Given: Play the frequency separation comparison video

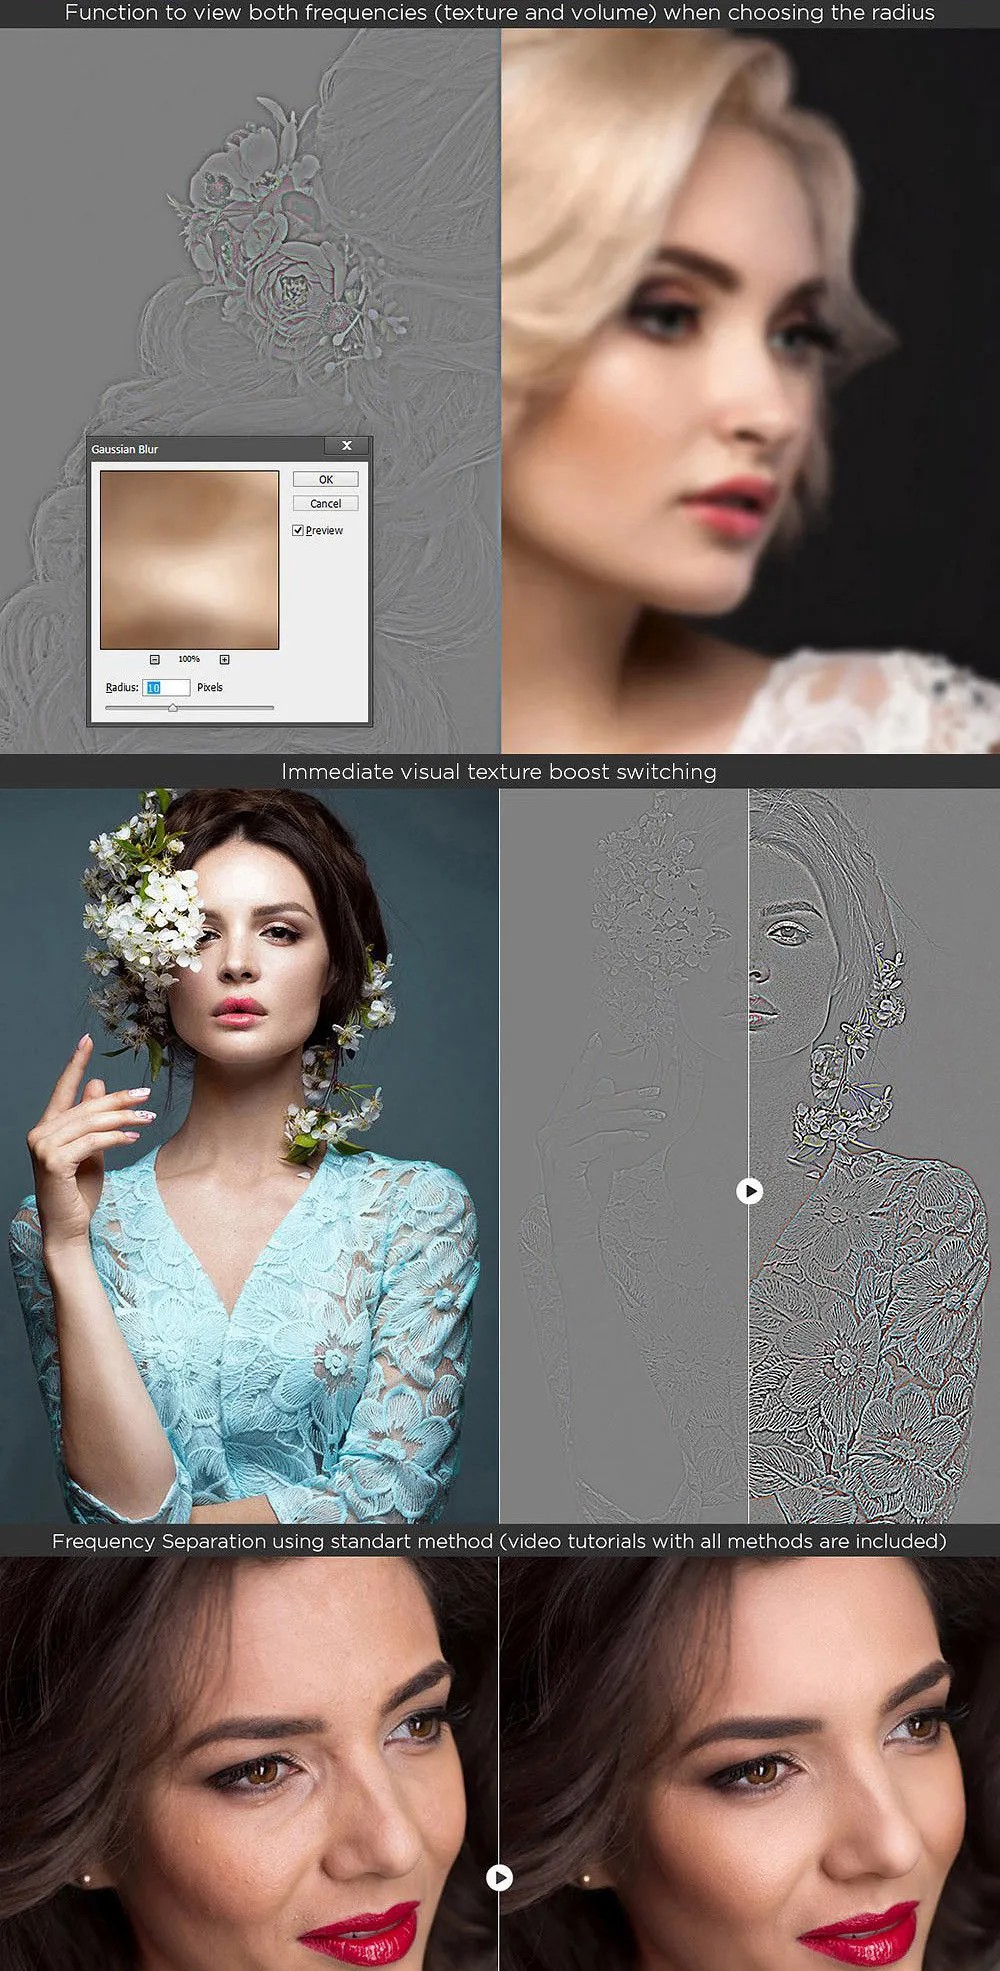Looking at the screenshot, I should pyautogui.click(x=499, y=1877).
